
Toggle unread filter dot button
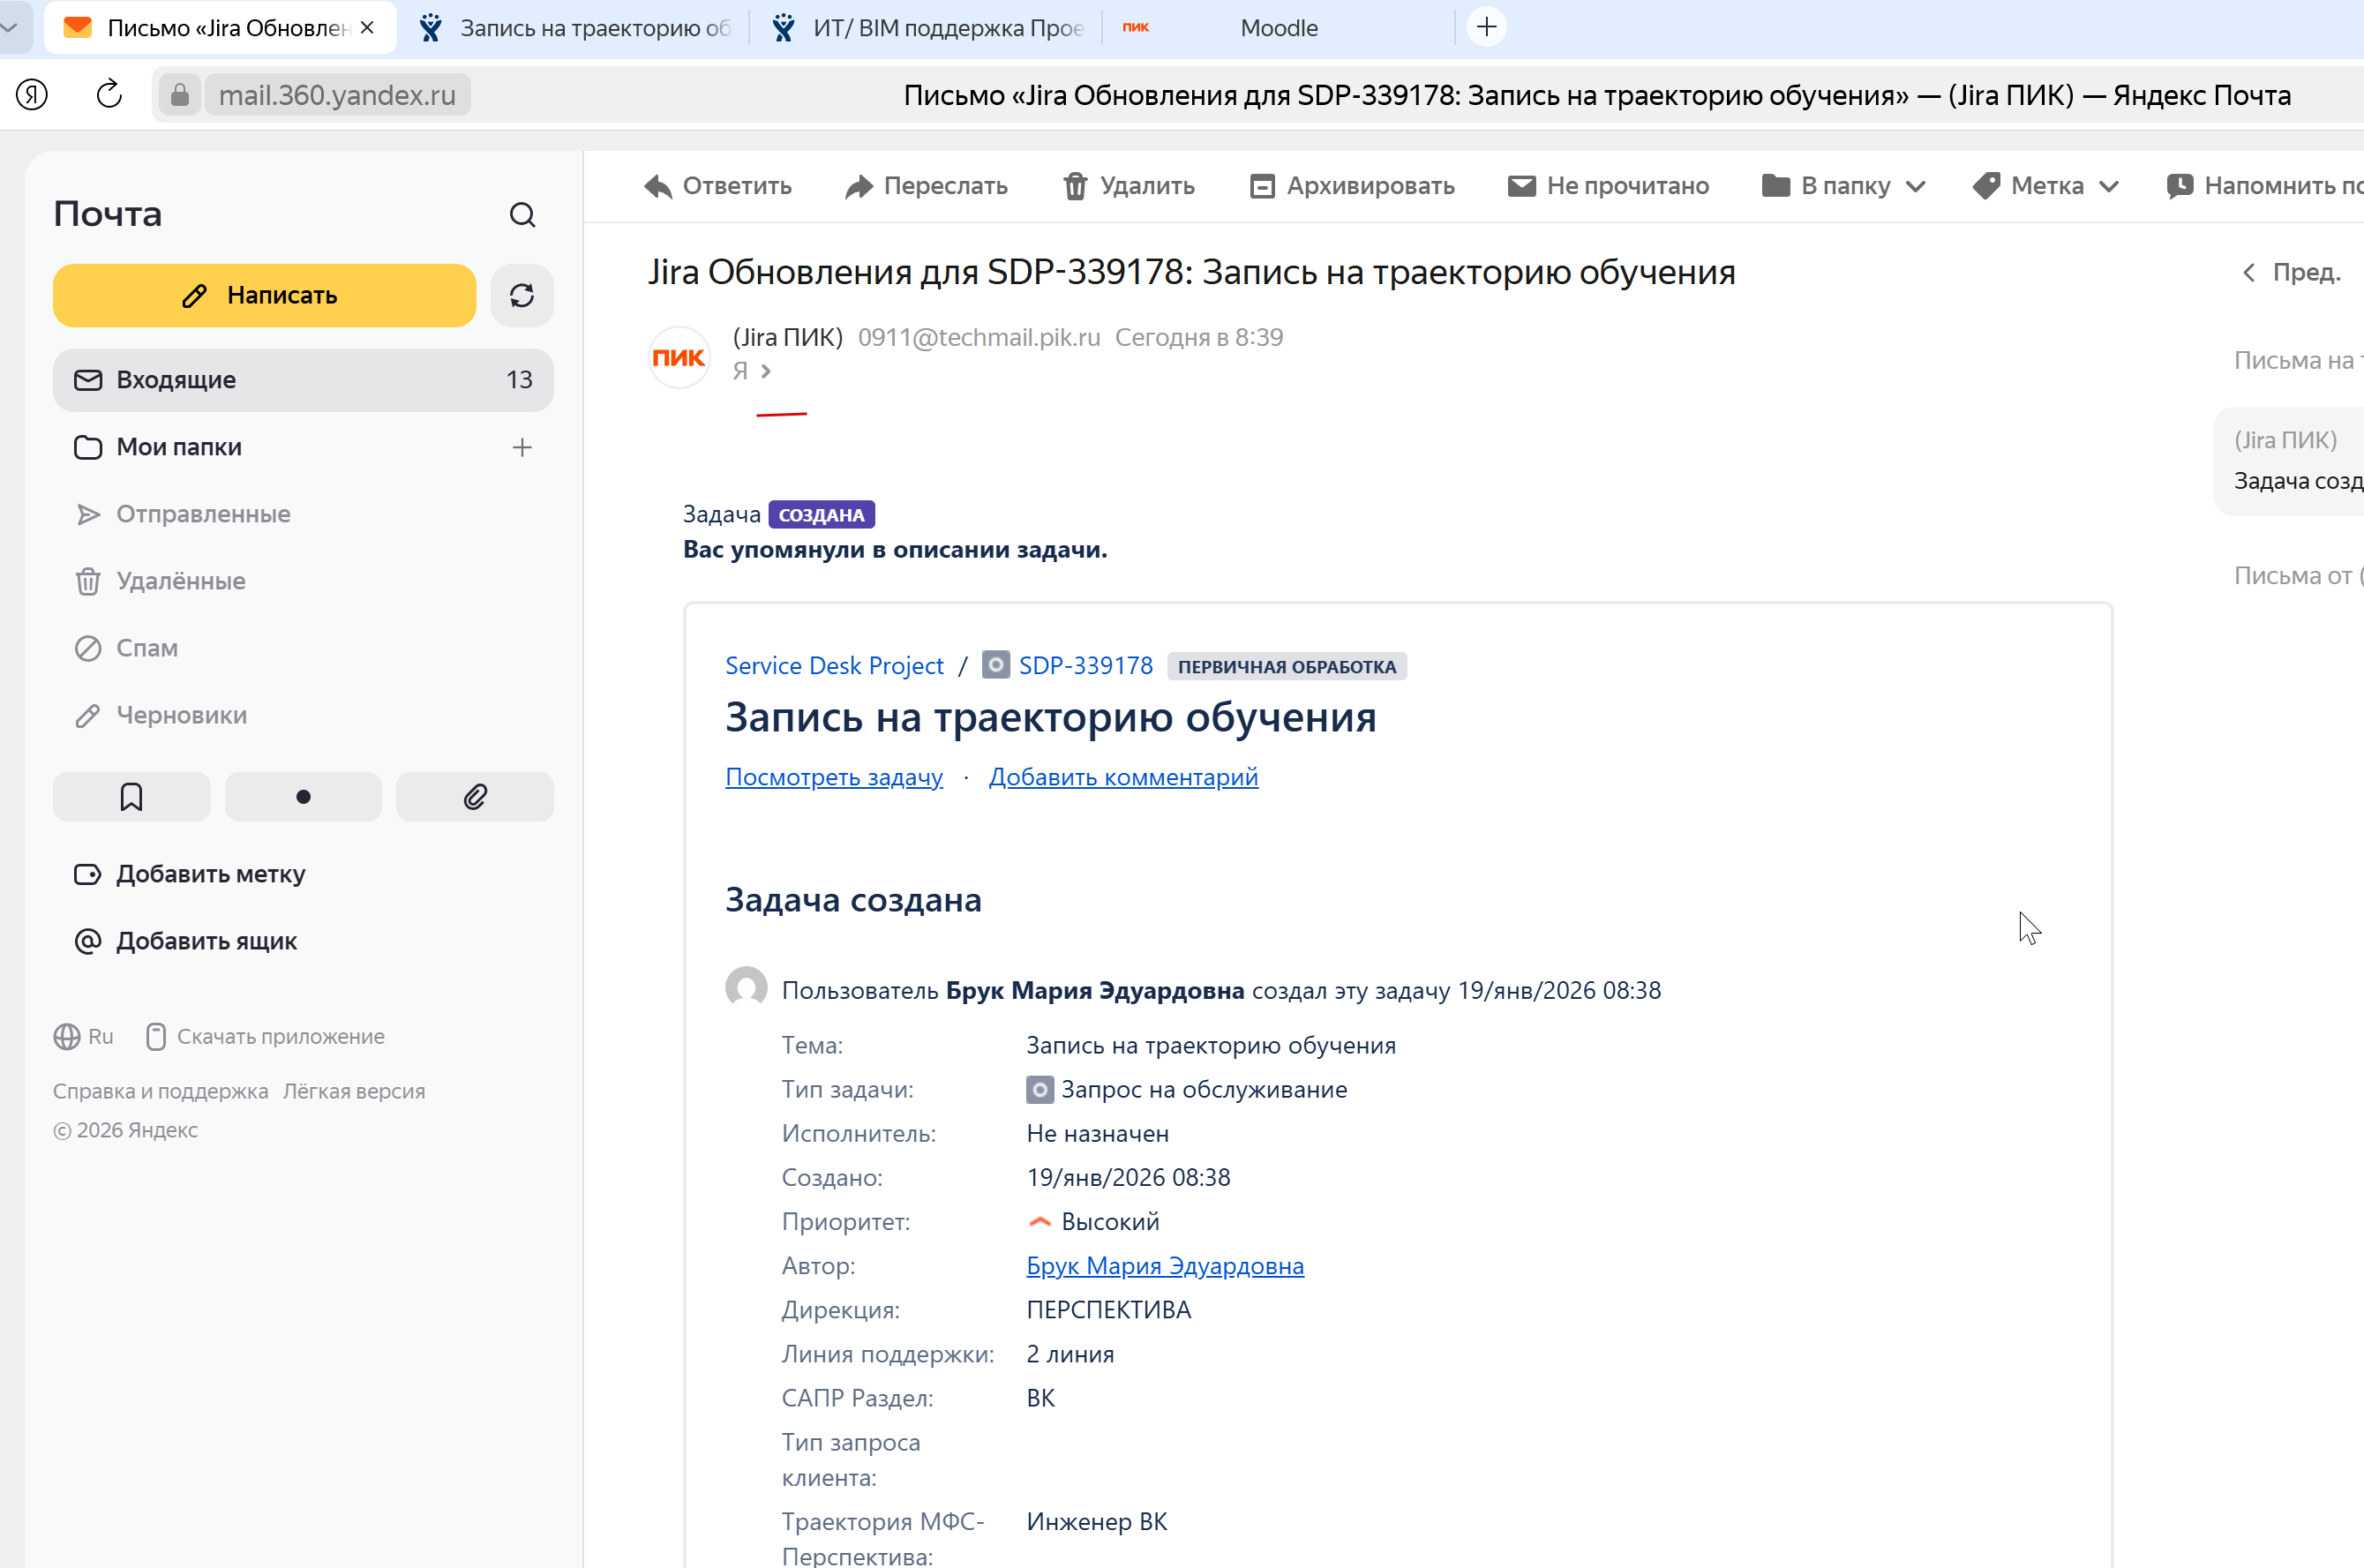coord(303,797)
